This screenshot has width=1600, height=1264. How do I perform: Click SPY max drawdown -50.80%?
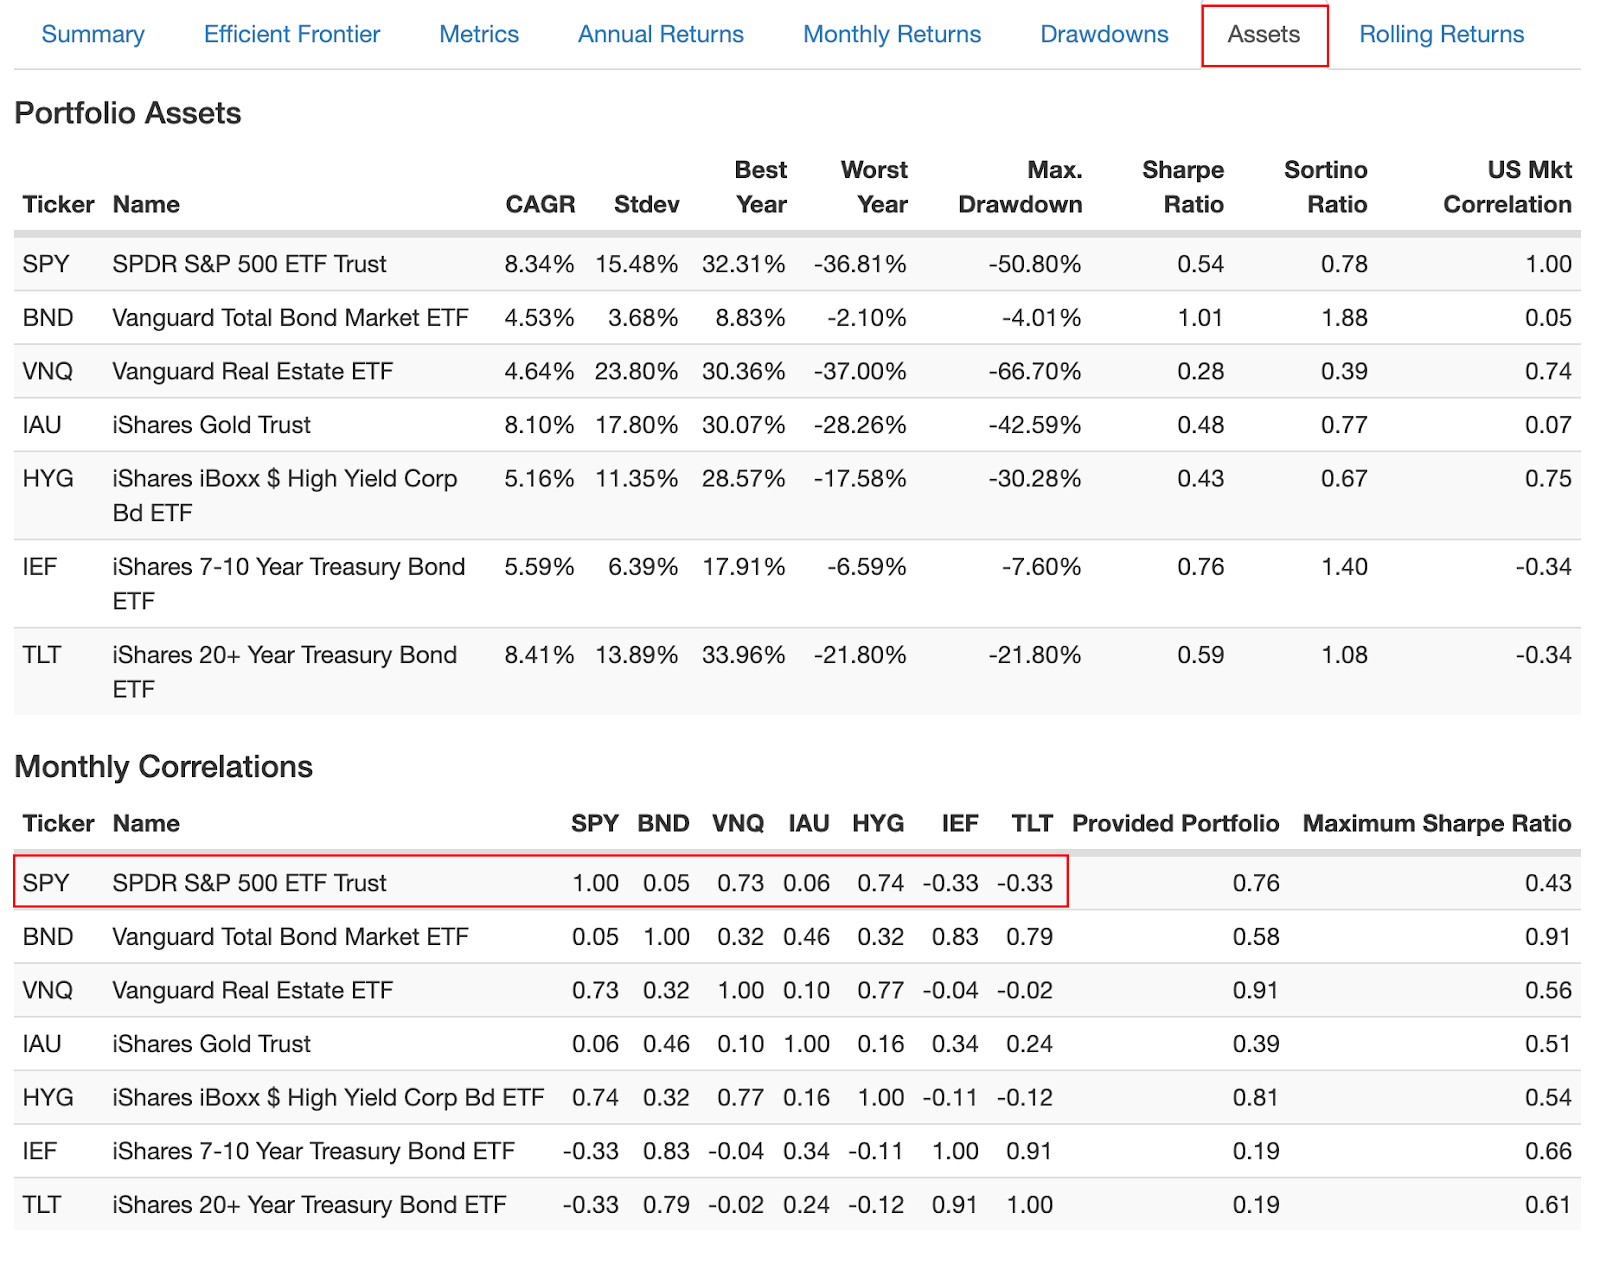(x=1035, y=264)
